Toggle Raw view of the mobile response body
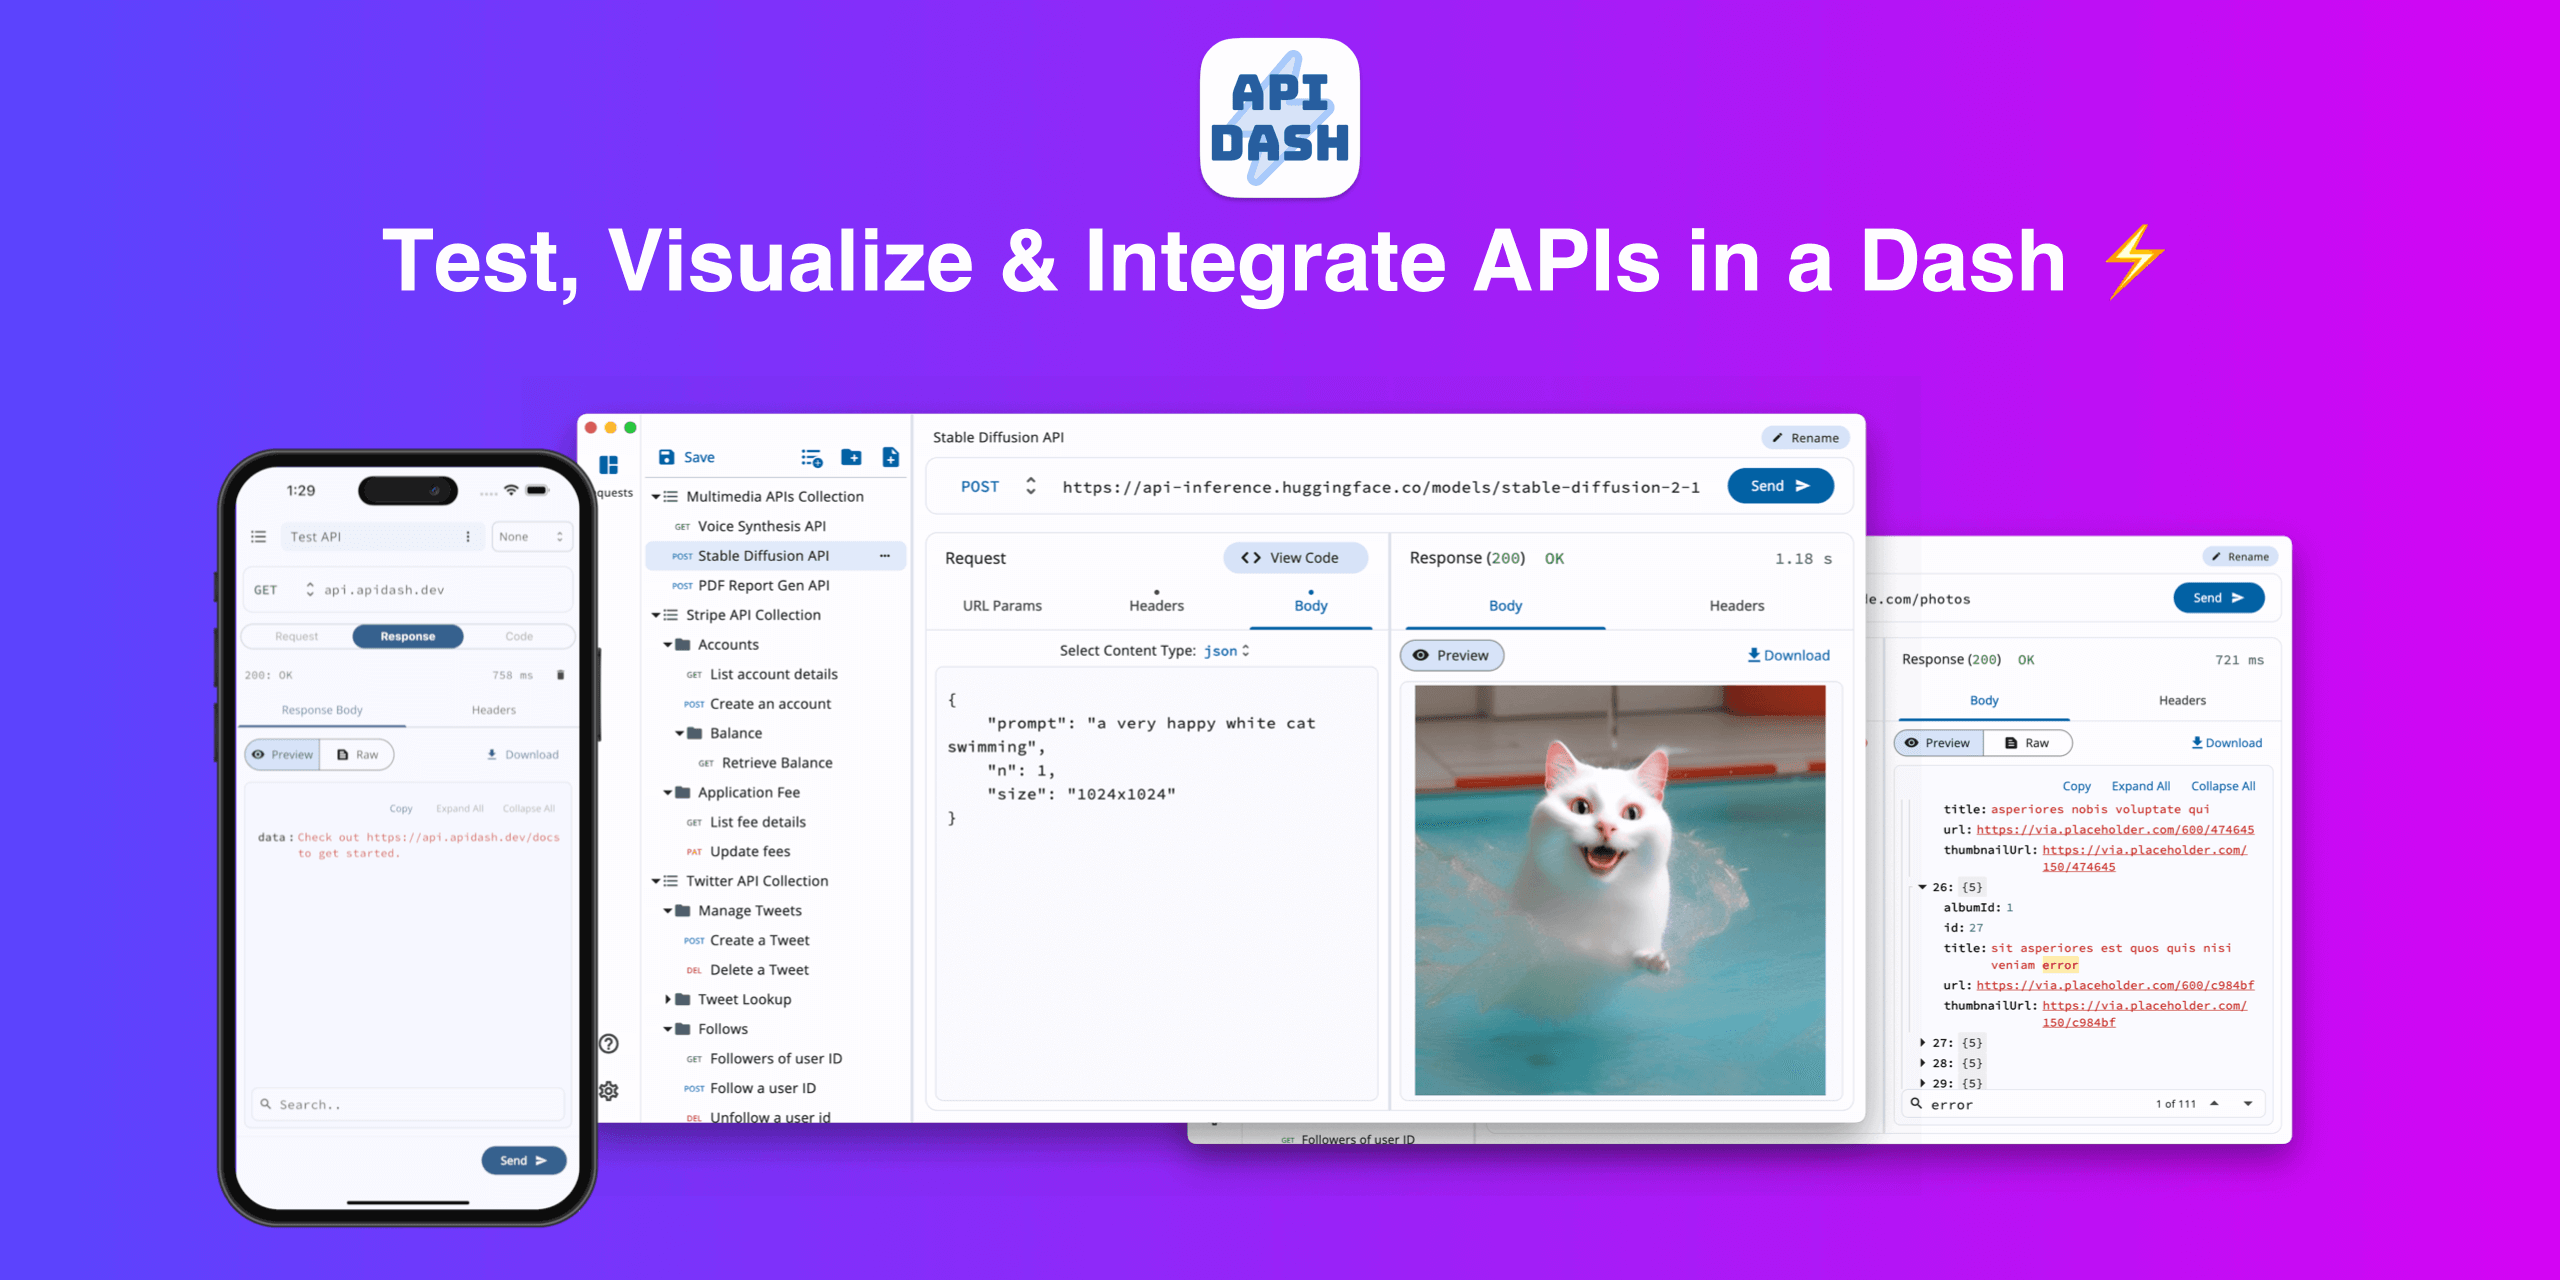2560x1280 pixels. [359, 754]
